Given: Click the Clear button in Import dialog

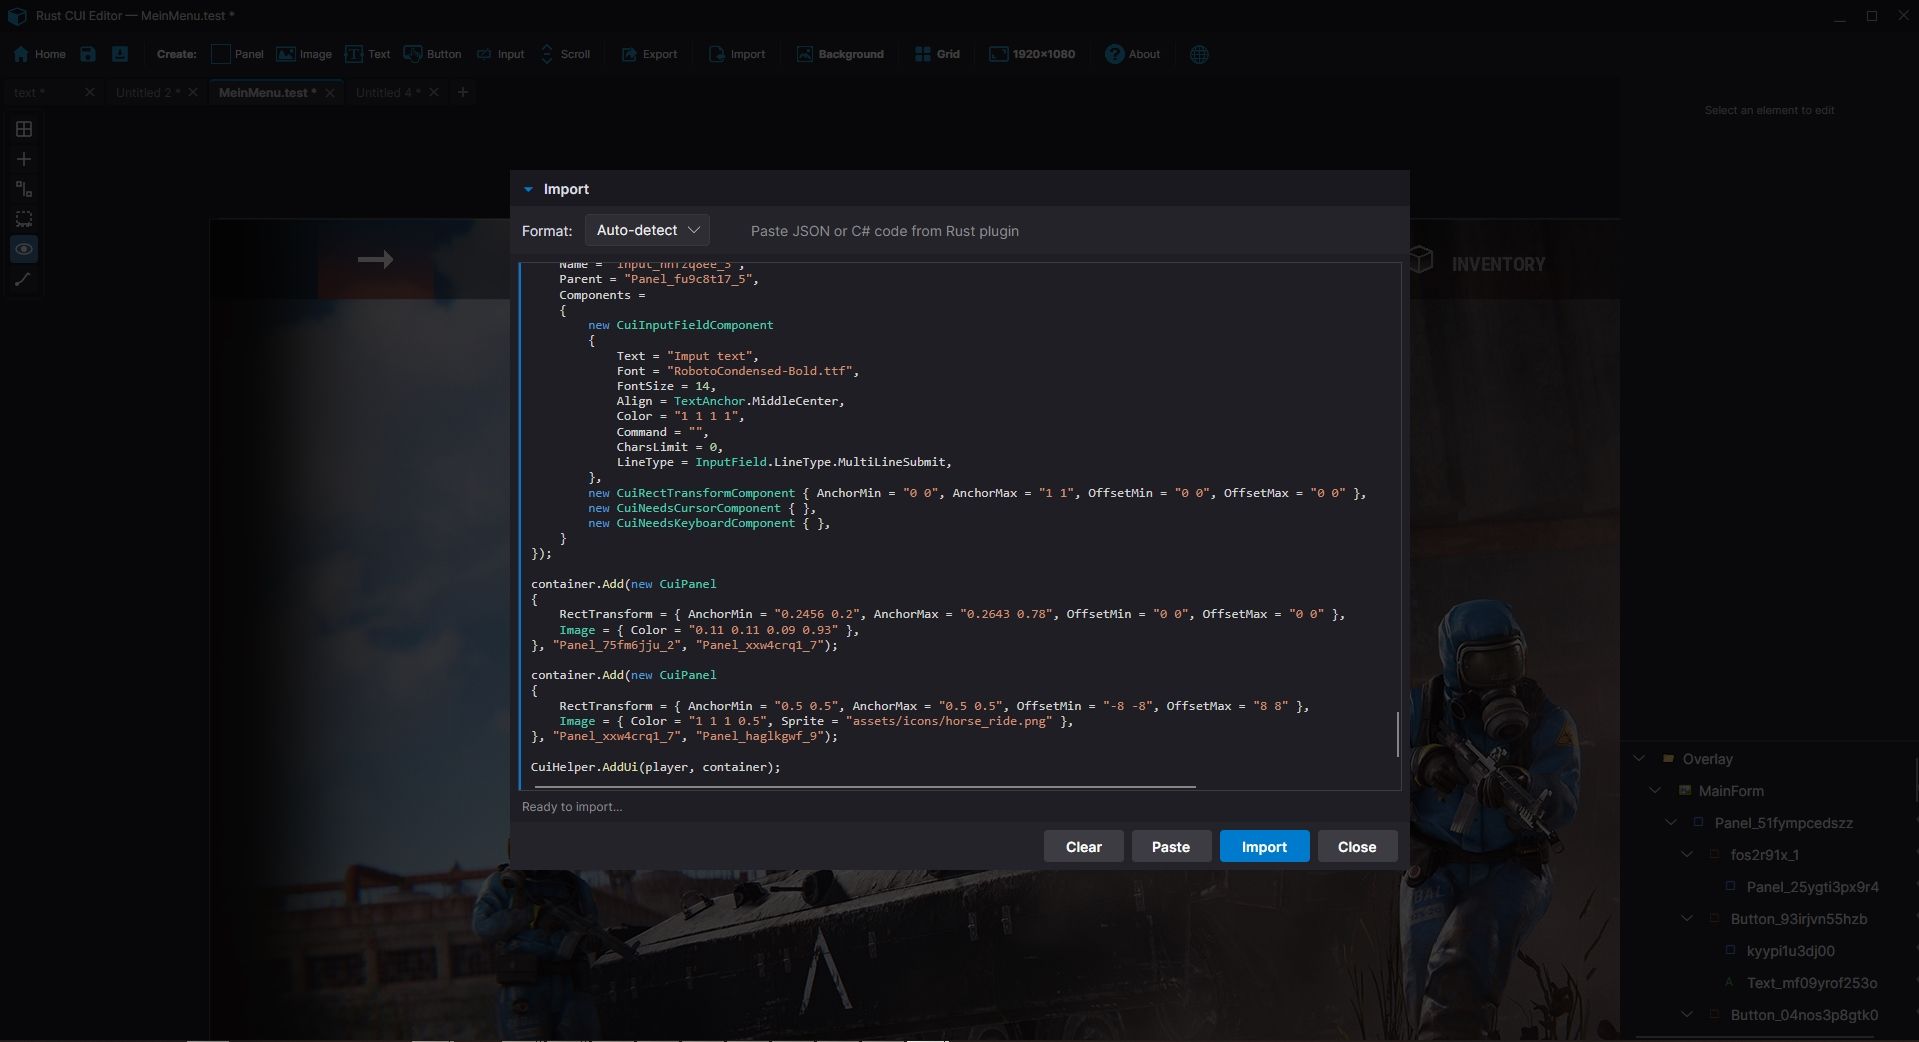Looking at the screenshot, I should [1083, 846].
